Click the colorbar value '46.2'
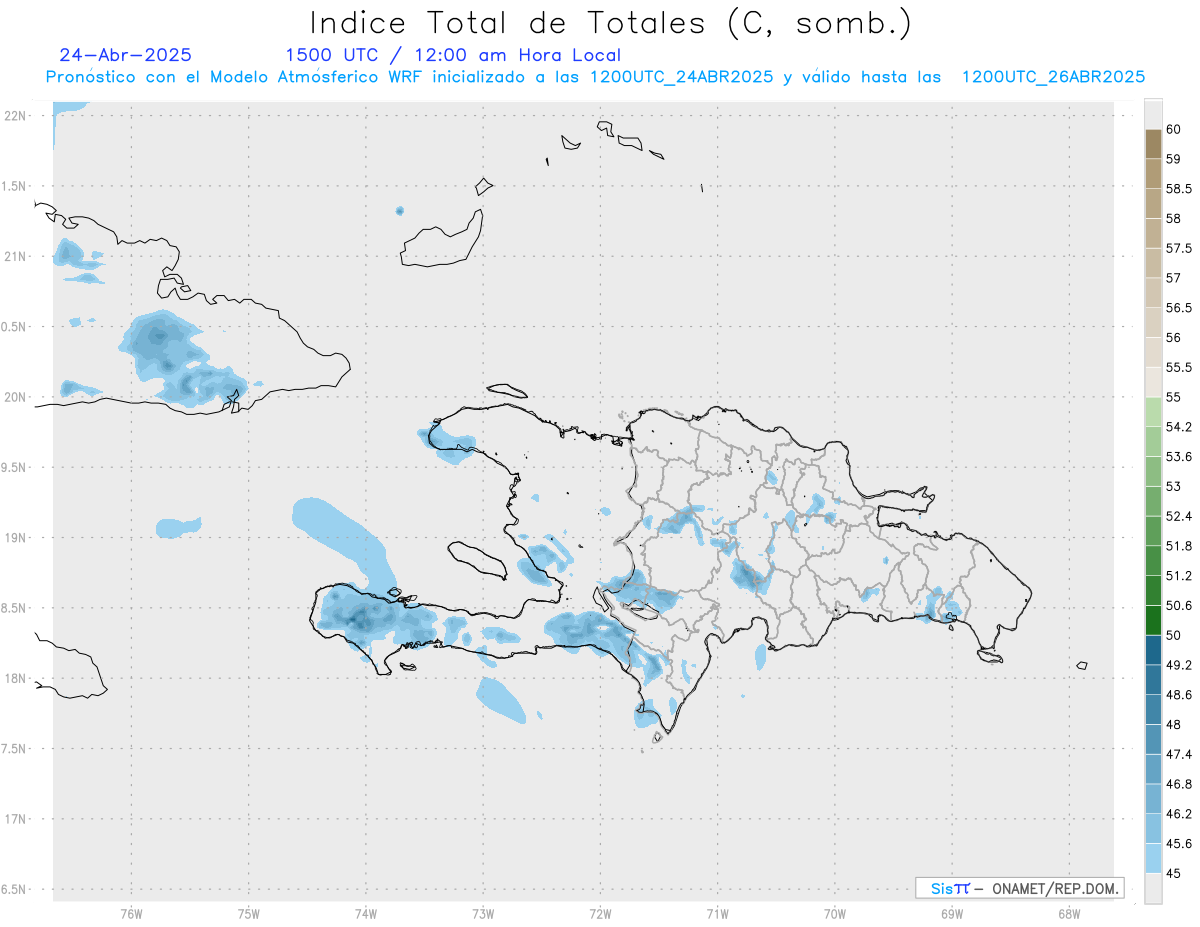Screen dimensions: 1200x927 [x=1178, y=814]
